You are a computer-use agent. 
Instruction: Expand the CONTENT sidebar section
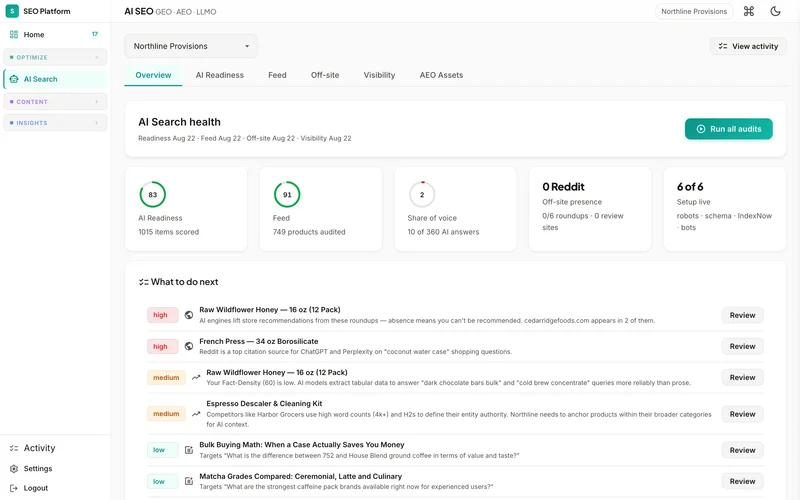tap(55, 102)
